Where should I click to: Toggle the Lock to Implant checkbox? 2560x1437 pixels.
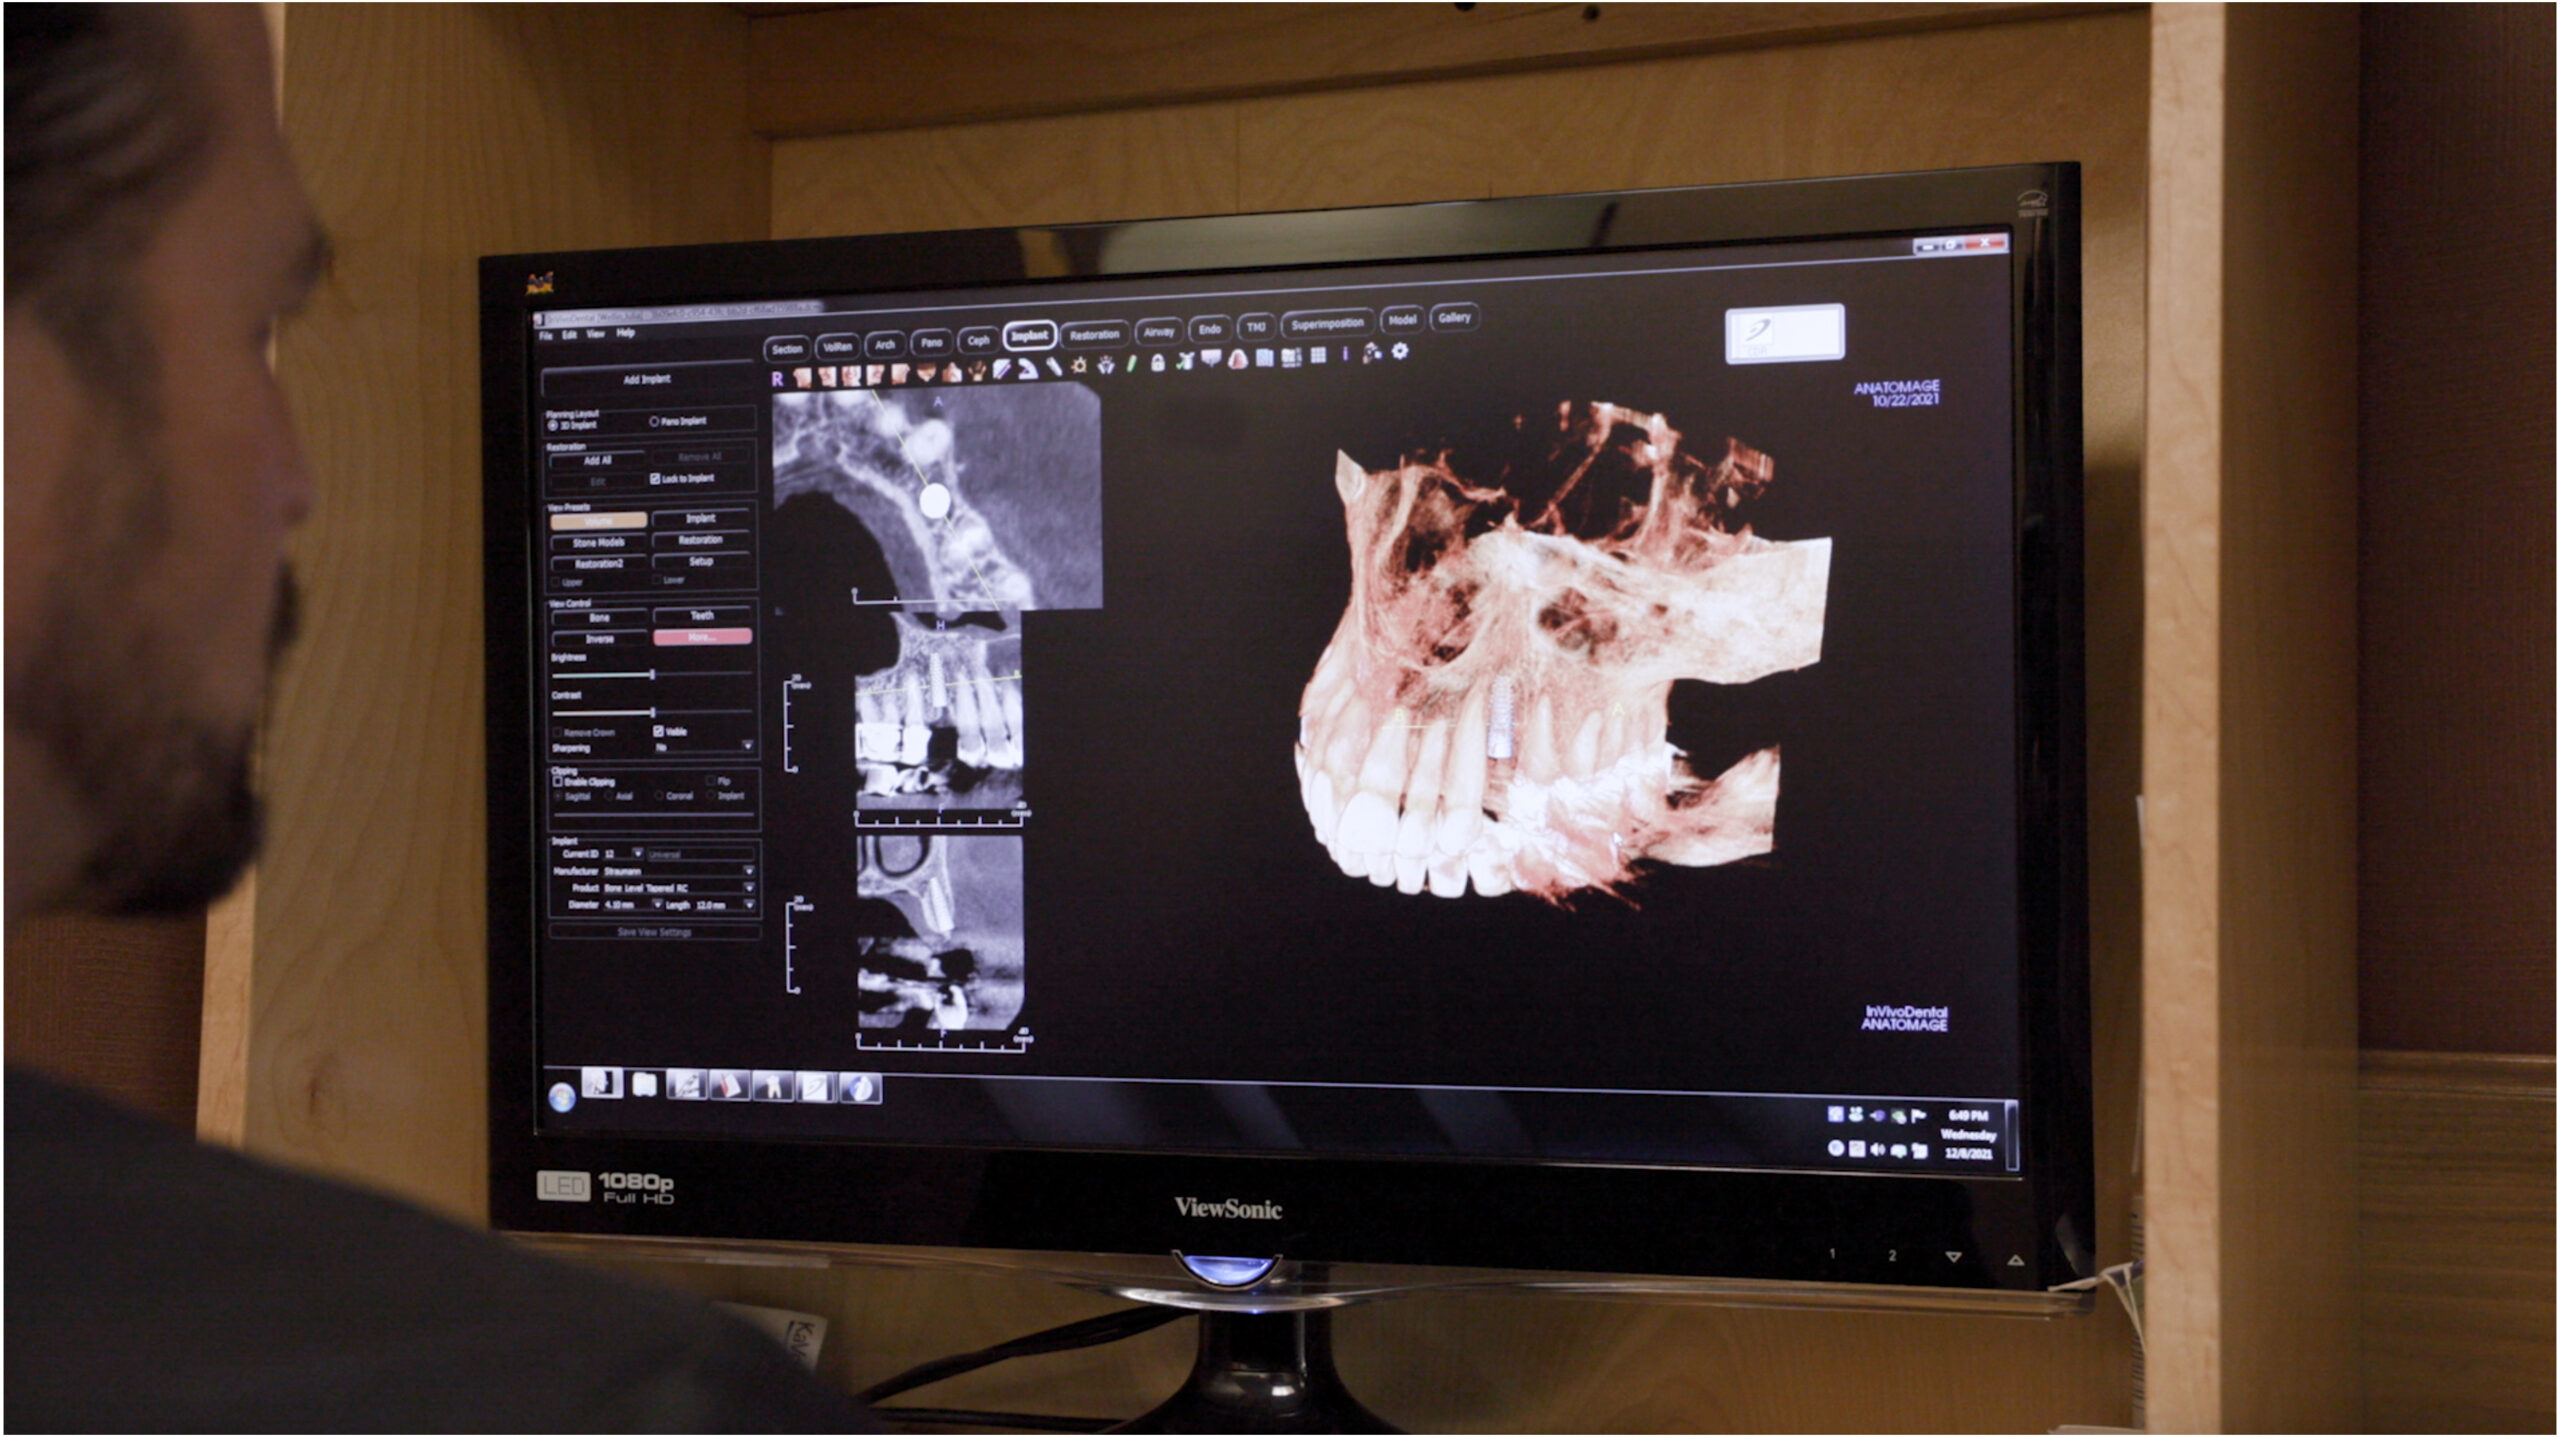655,478
